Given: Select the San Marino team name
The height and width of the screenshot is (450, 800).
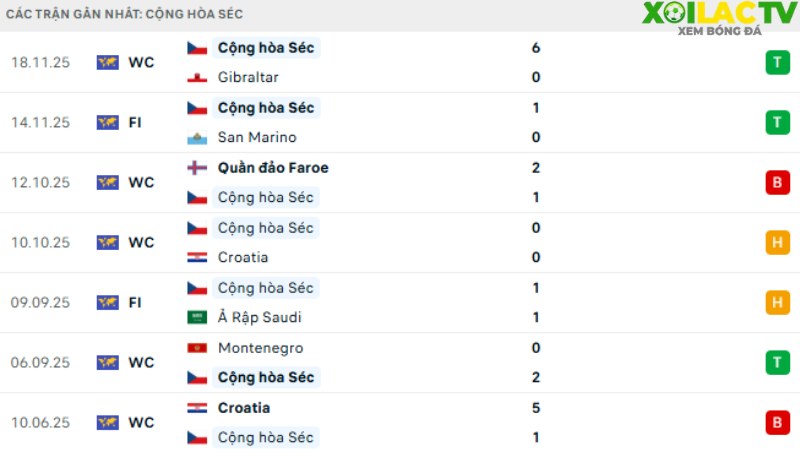Looking at the screenshot, I should pos(257,137).
